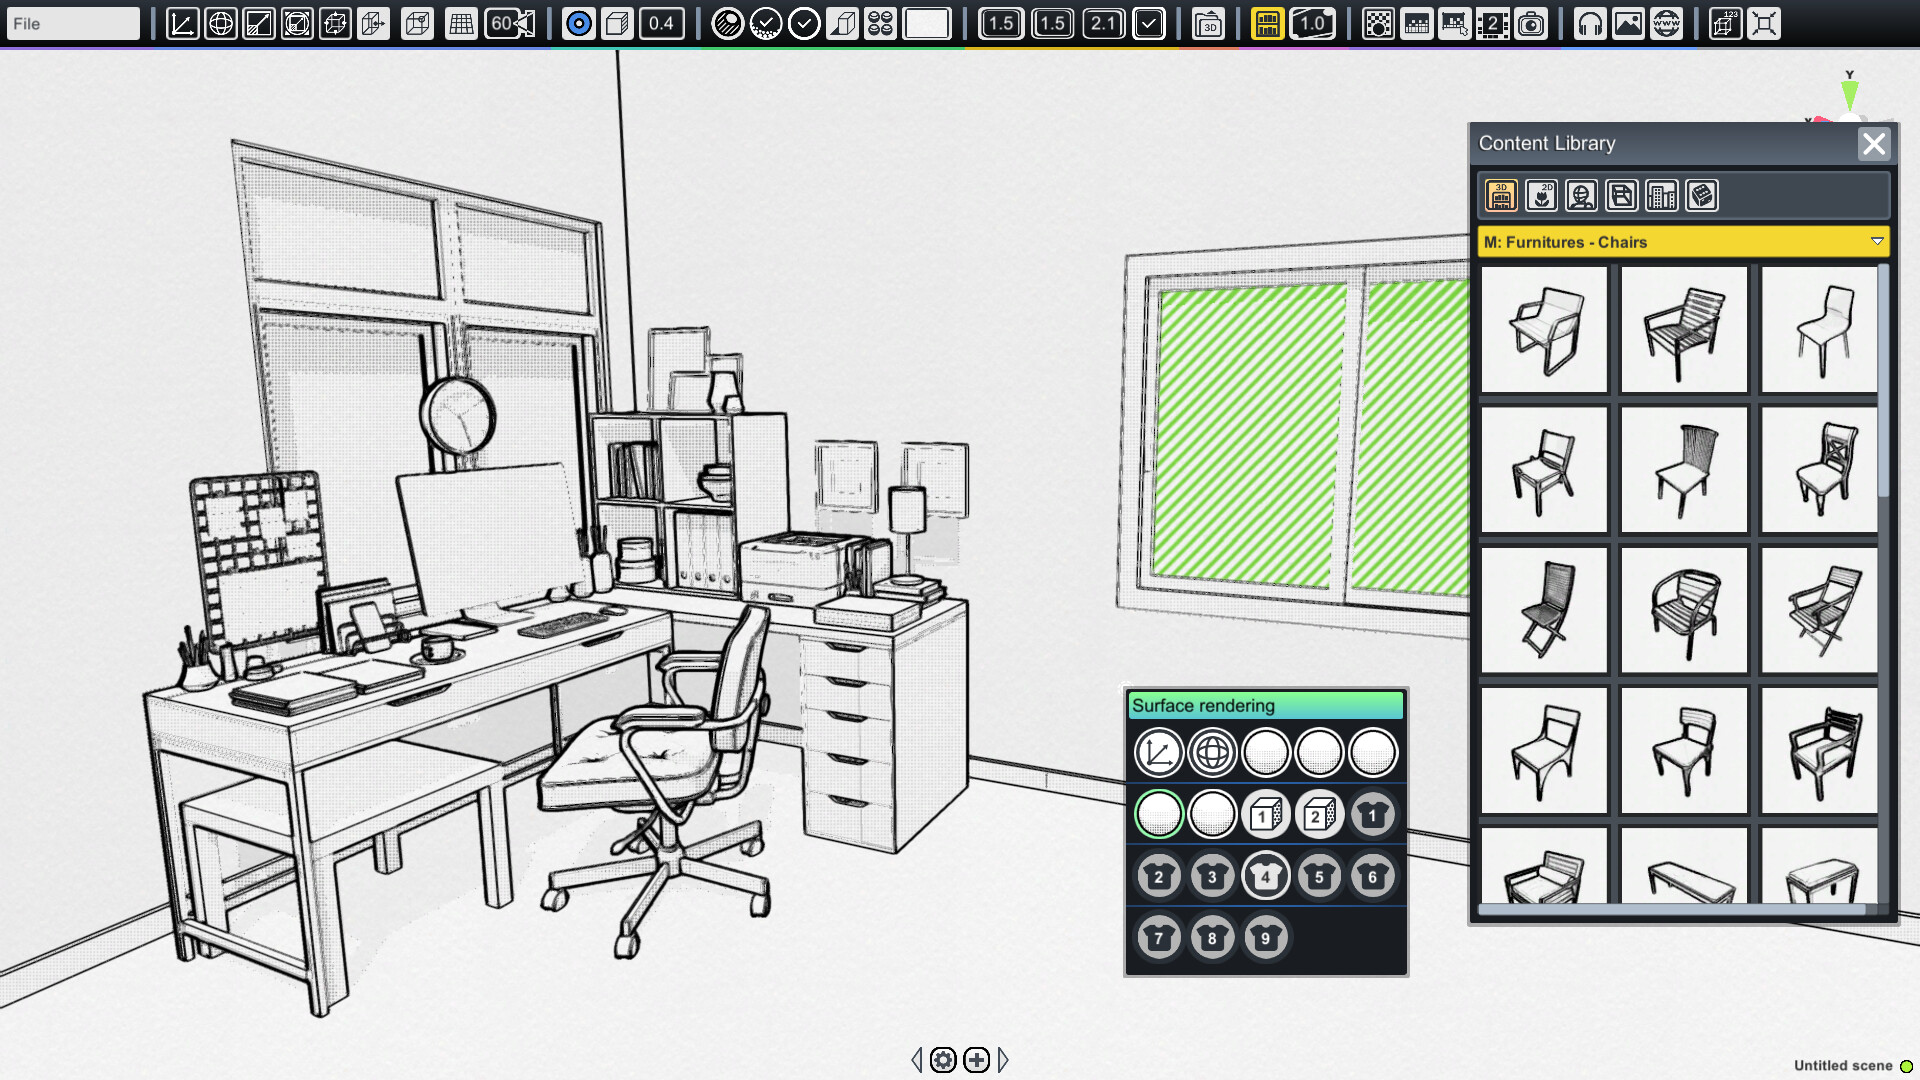Select the folding chair thumbnail in the library
The image size is (1920, 1080).
(1543, 610)
